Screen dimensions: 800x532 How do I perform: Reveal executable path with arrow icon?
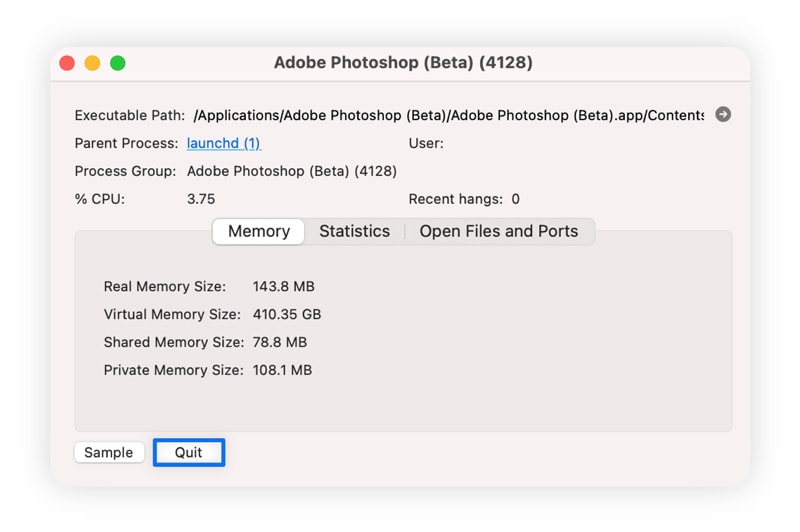coord(722,114)
